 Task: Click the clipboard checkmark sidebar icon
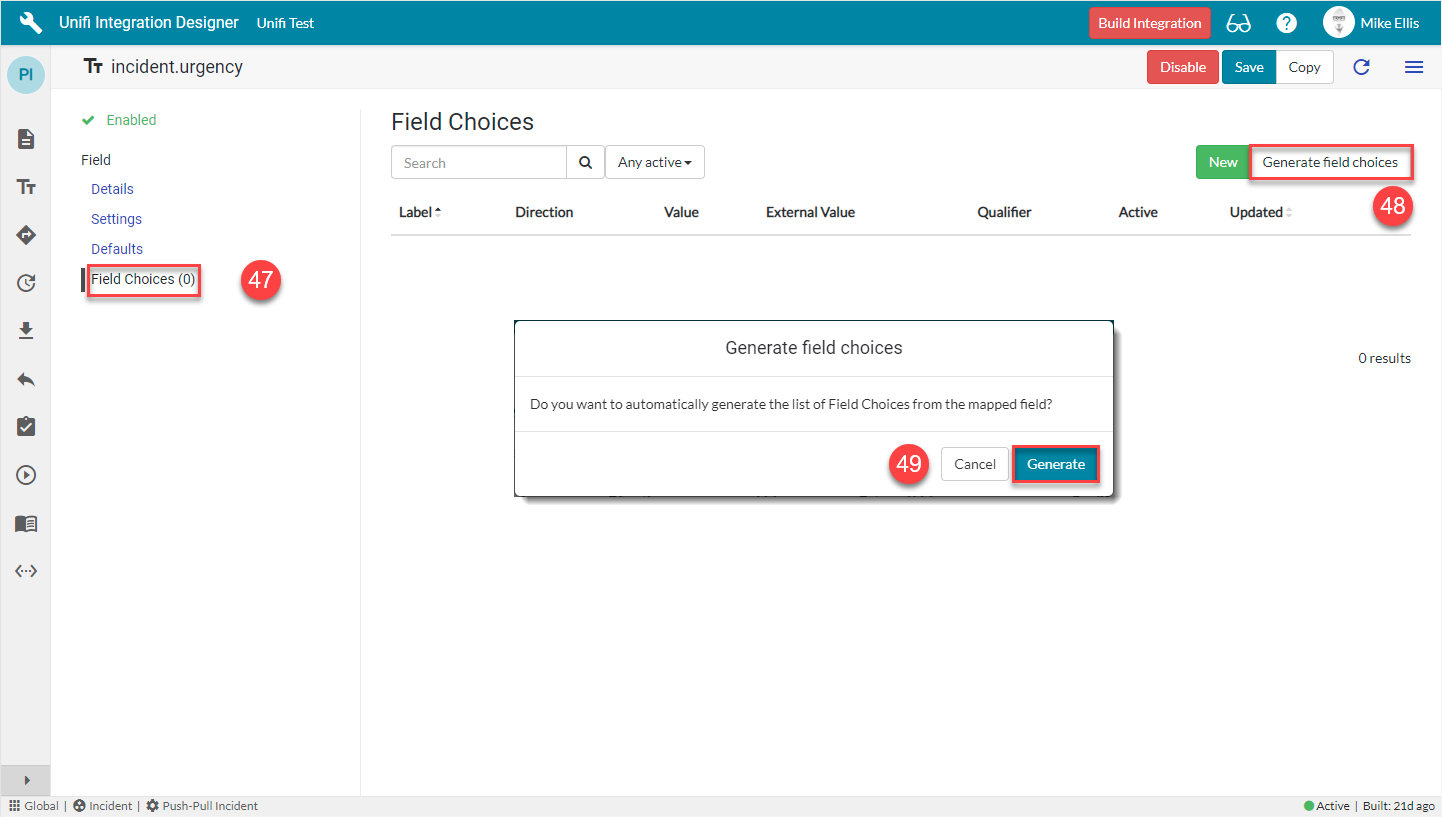pos(26,427)
